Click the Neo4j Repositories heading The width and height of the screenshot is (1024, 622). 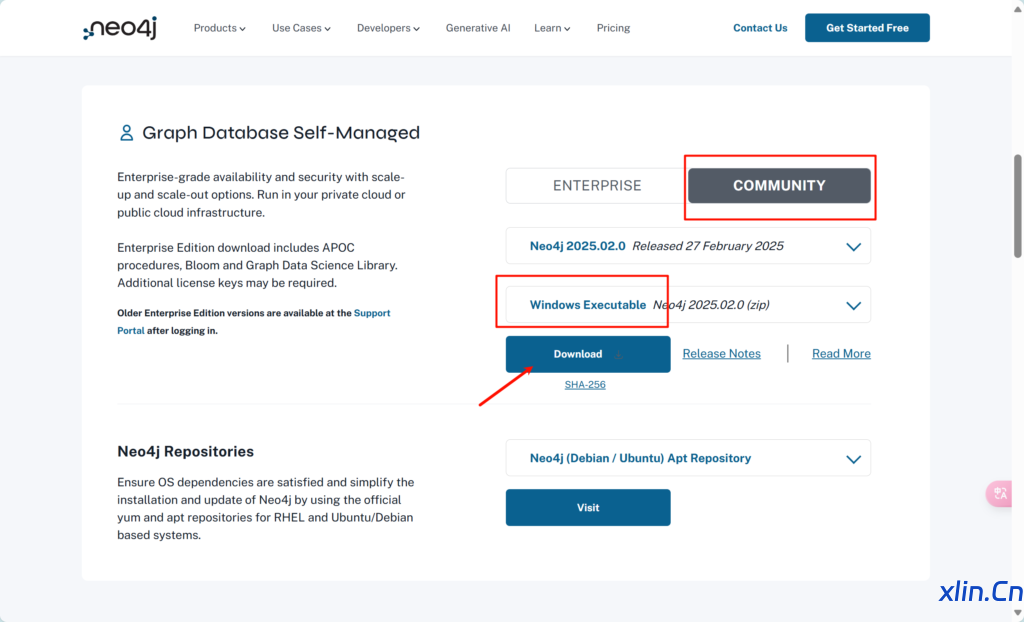click(x=185, y=451)
